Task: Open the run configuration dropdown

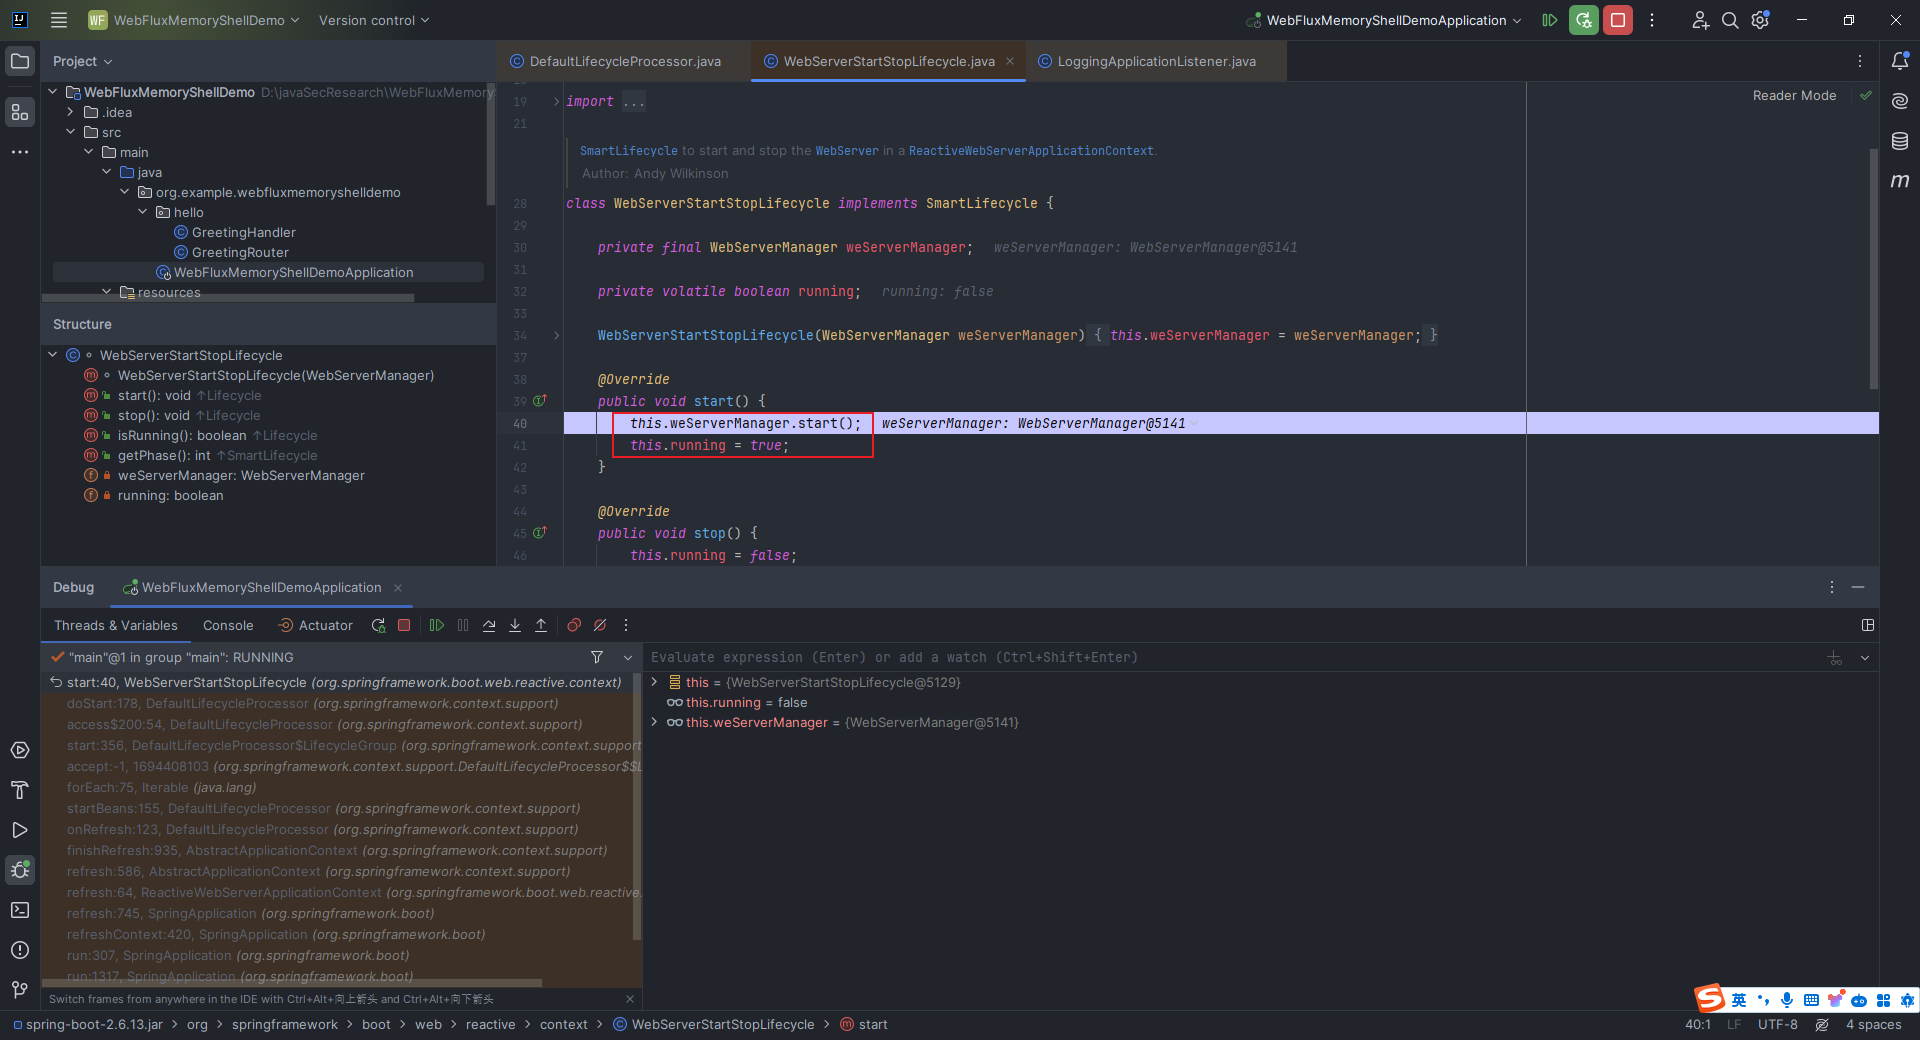Action: coord(1385,20)
